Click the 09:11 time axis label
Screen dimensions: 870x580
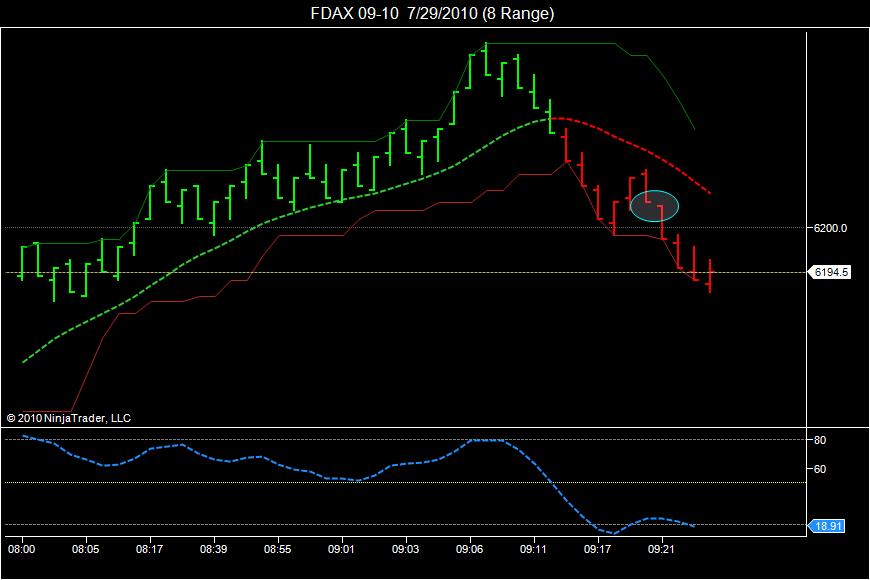point(533,549)
